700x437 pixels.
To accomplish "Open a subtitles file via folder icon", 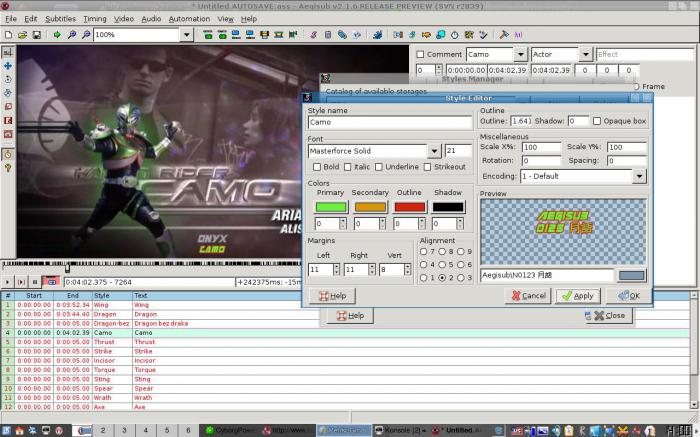I will (x=22, y=34).
